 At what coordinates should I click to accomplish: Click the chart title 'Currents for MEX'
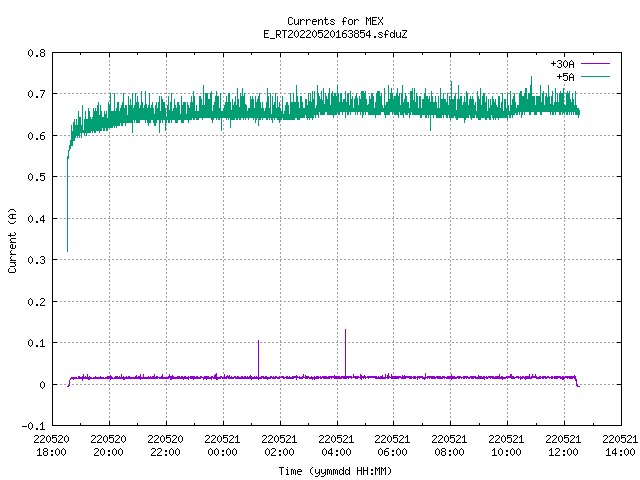tap(335, 21)
